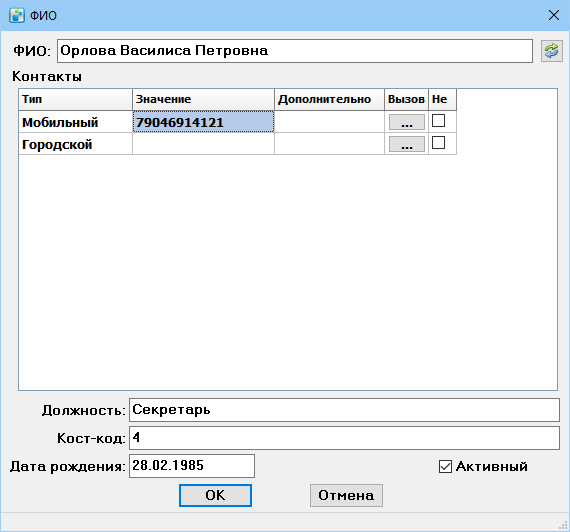Viewport: 570px width, 532px height.
Task: Click the resize grip in the dialog corner
Action: 563,525
